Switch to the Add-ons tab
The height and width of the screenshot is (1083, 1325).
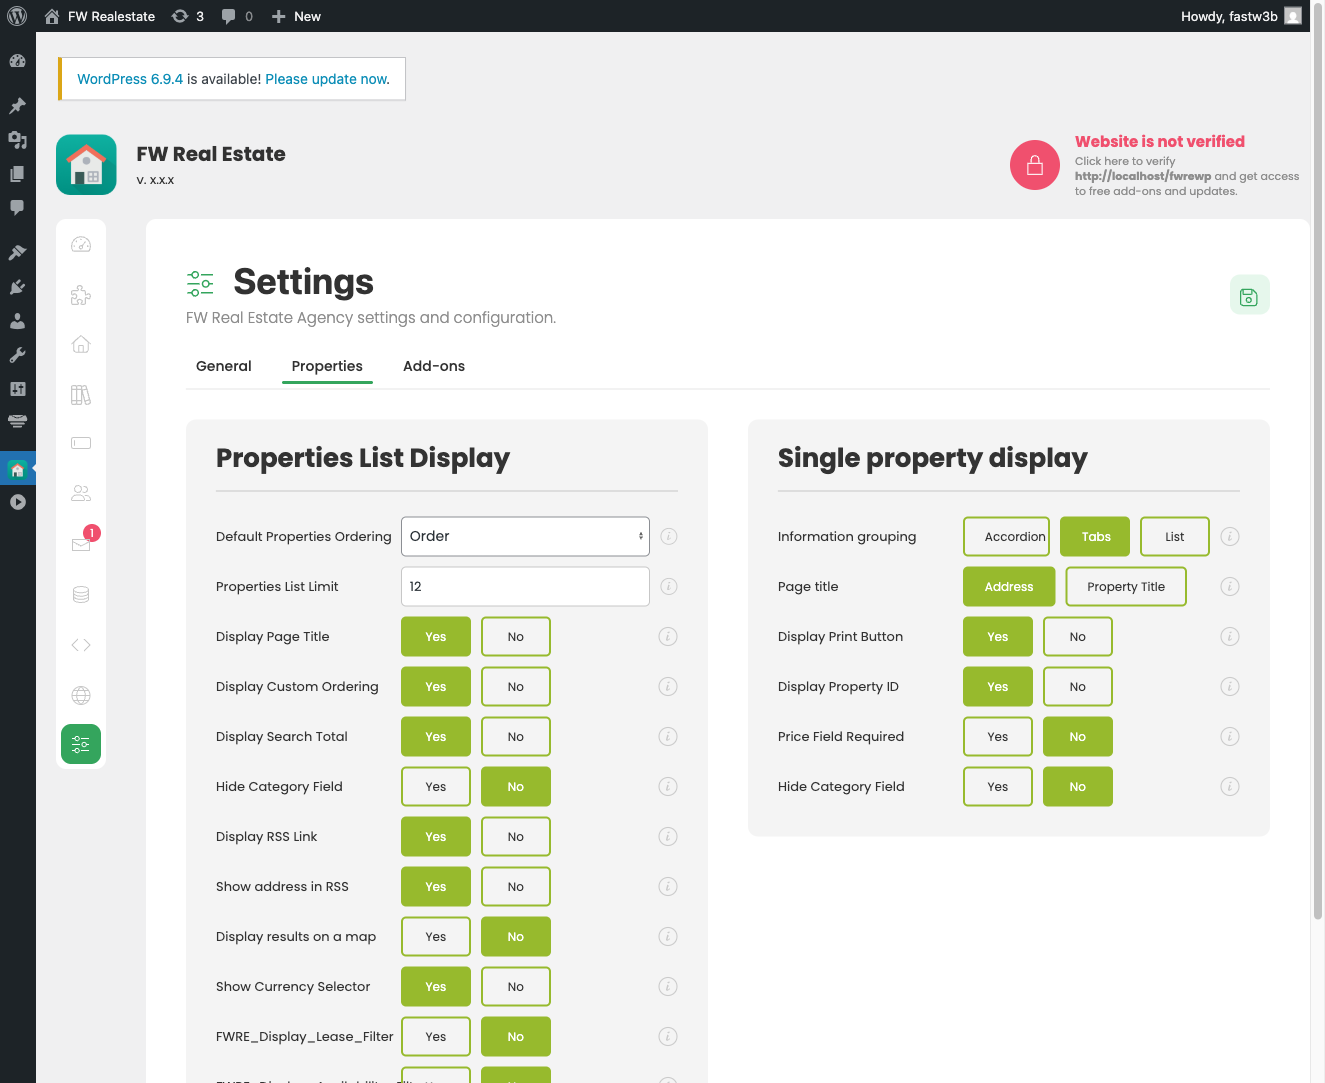[x=433, y=366]
